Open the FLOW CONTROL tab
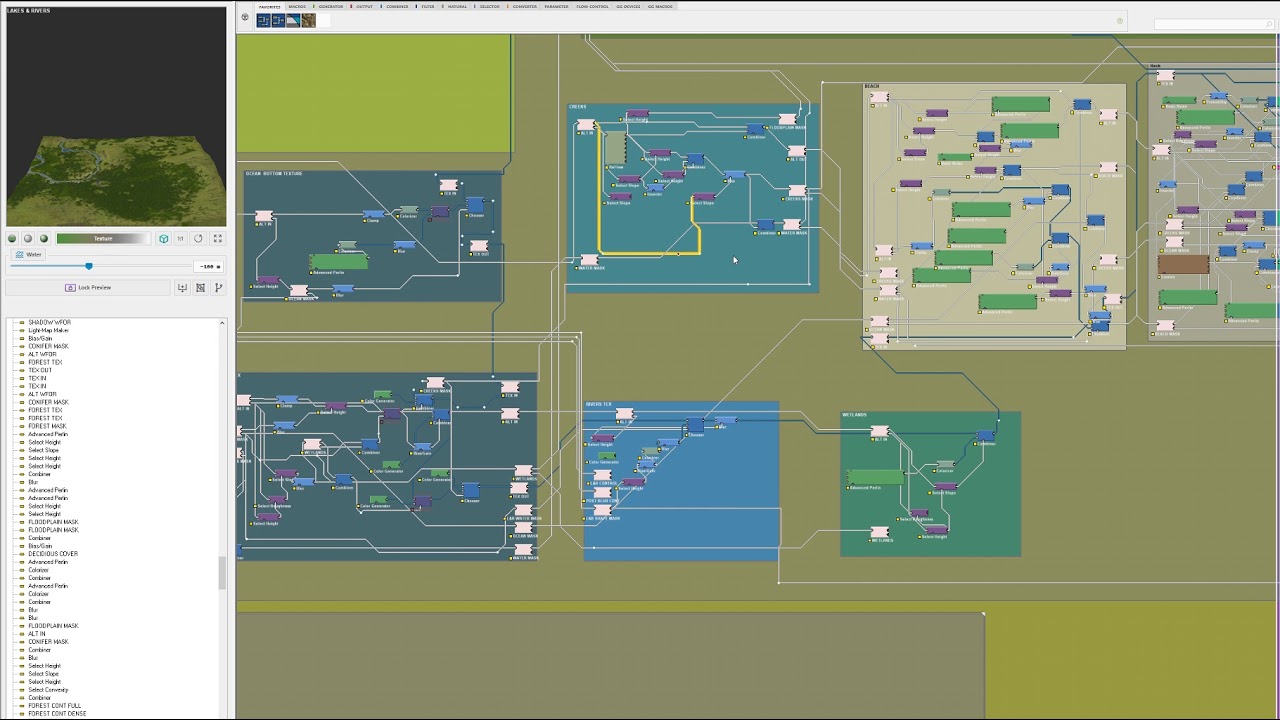The width and height of the screenshot is (1280, 720). coord(592,7)
